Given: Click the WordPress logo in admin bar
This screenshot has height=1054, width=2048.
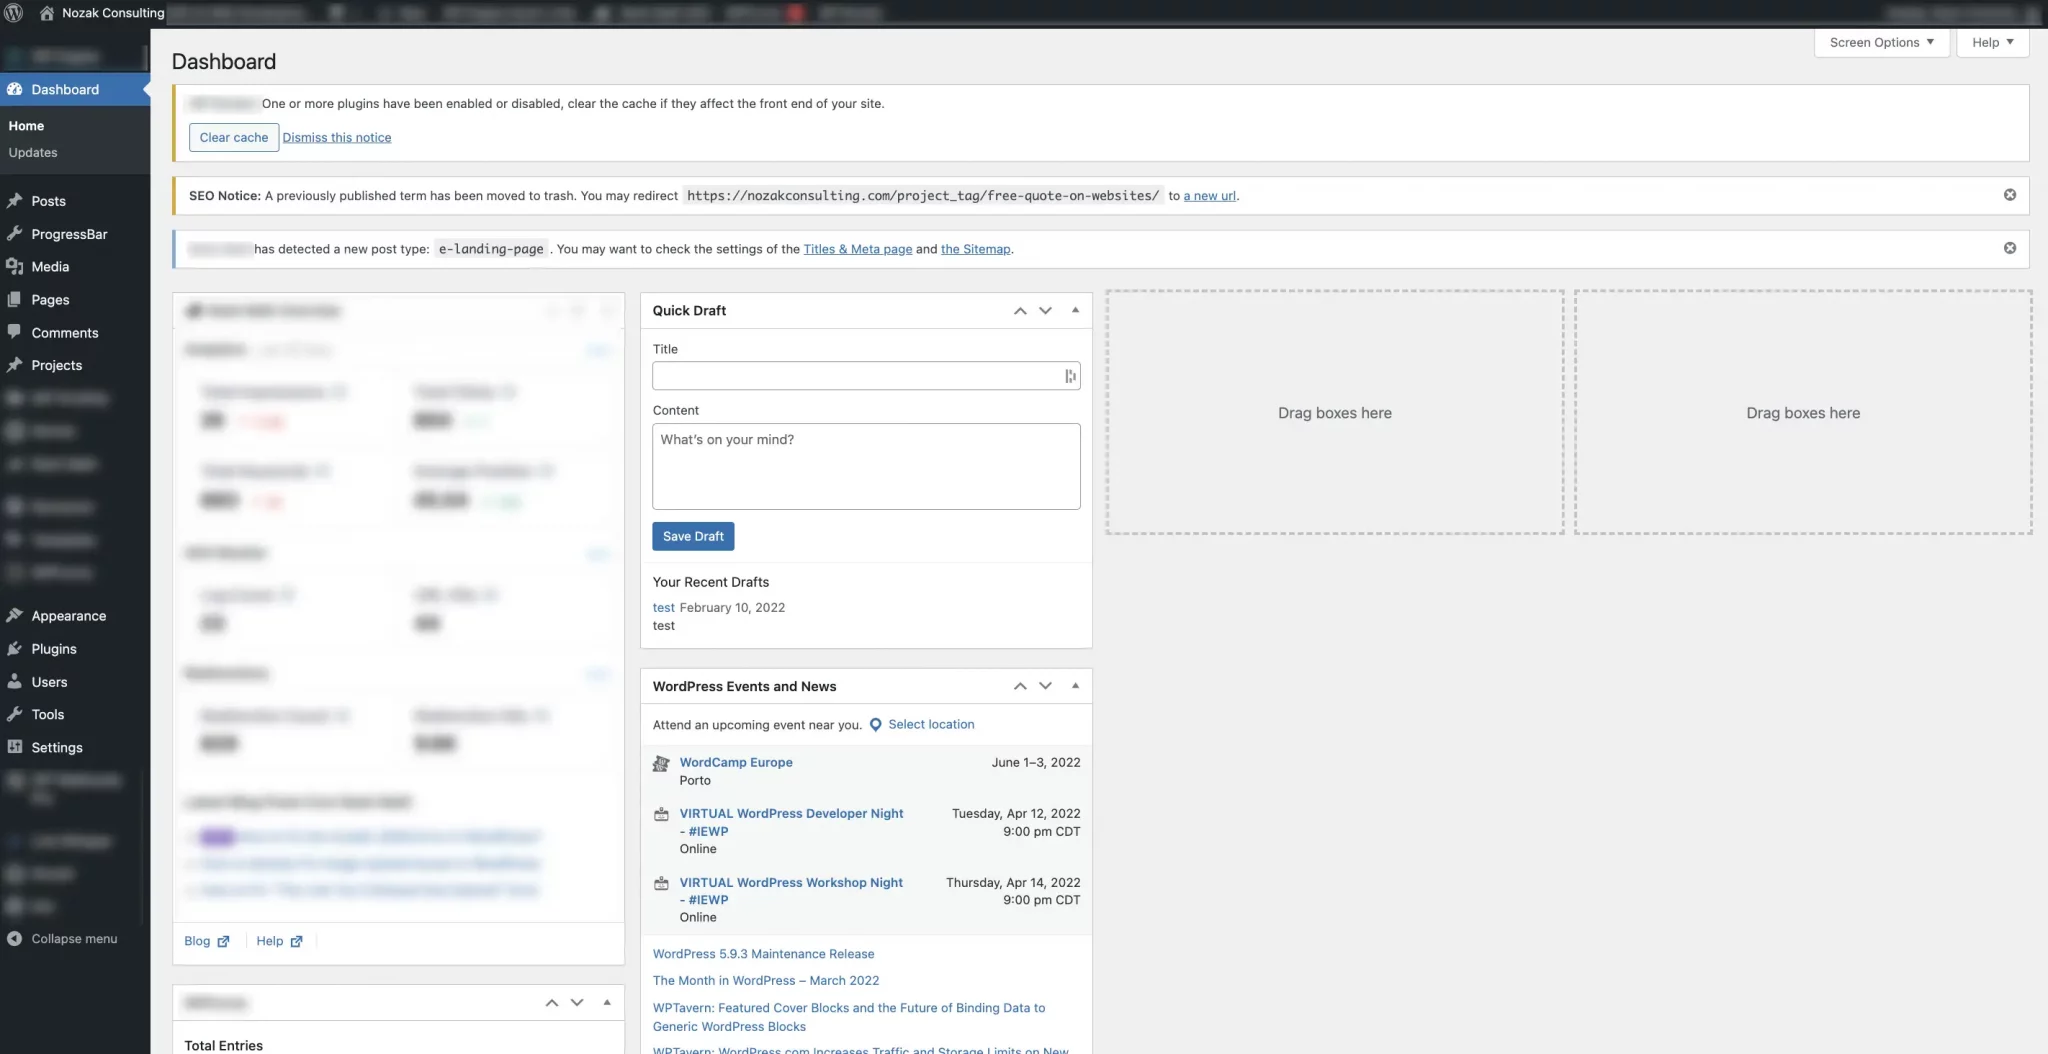Looking at the screenshot, I should (14, 13).
